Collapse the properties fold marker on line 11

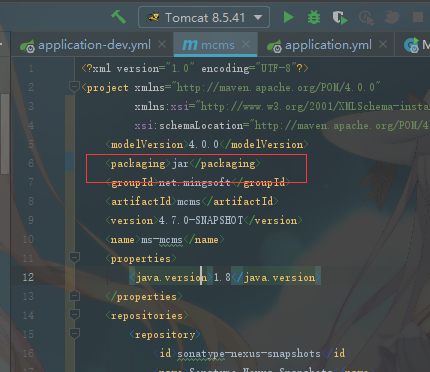click(74, 257)
